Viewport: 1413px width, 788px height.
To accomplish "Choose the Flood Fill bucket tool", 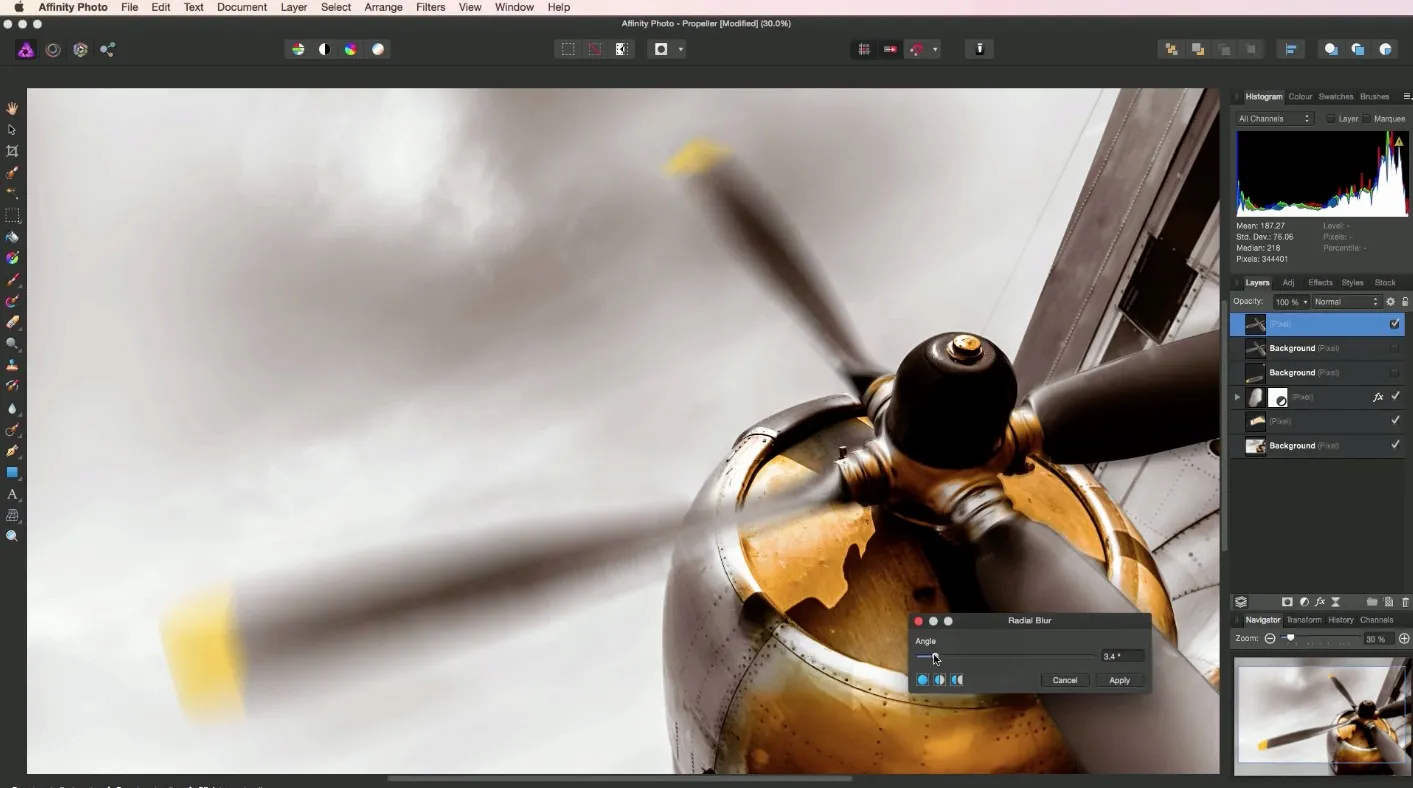I will click(12, 237).
